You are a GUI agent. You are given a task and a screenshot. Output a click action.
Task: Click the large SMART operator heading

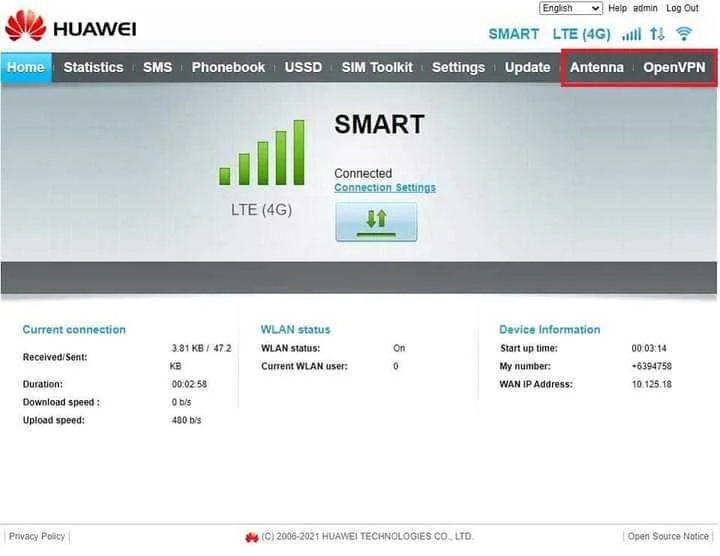click(x=379, y=124)
